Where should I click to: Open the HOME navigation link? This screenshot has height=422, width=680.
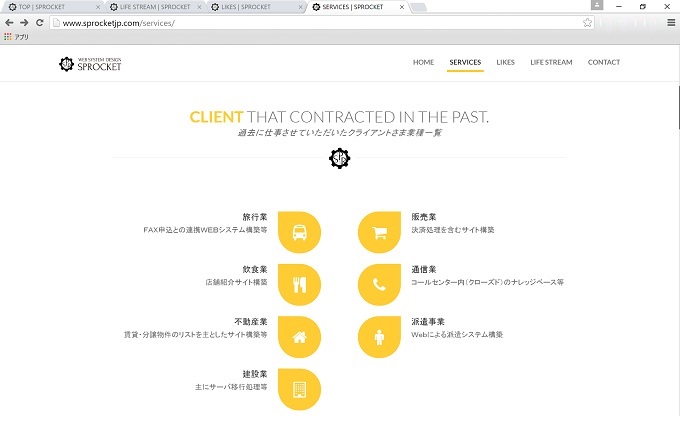[423, 62]
